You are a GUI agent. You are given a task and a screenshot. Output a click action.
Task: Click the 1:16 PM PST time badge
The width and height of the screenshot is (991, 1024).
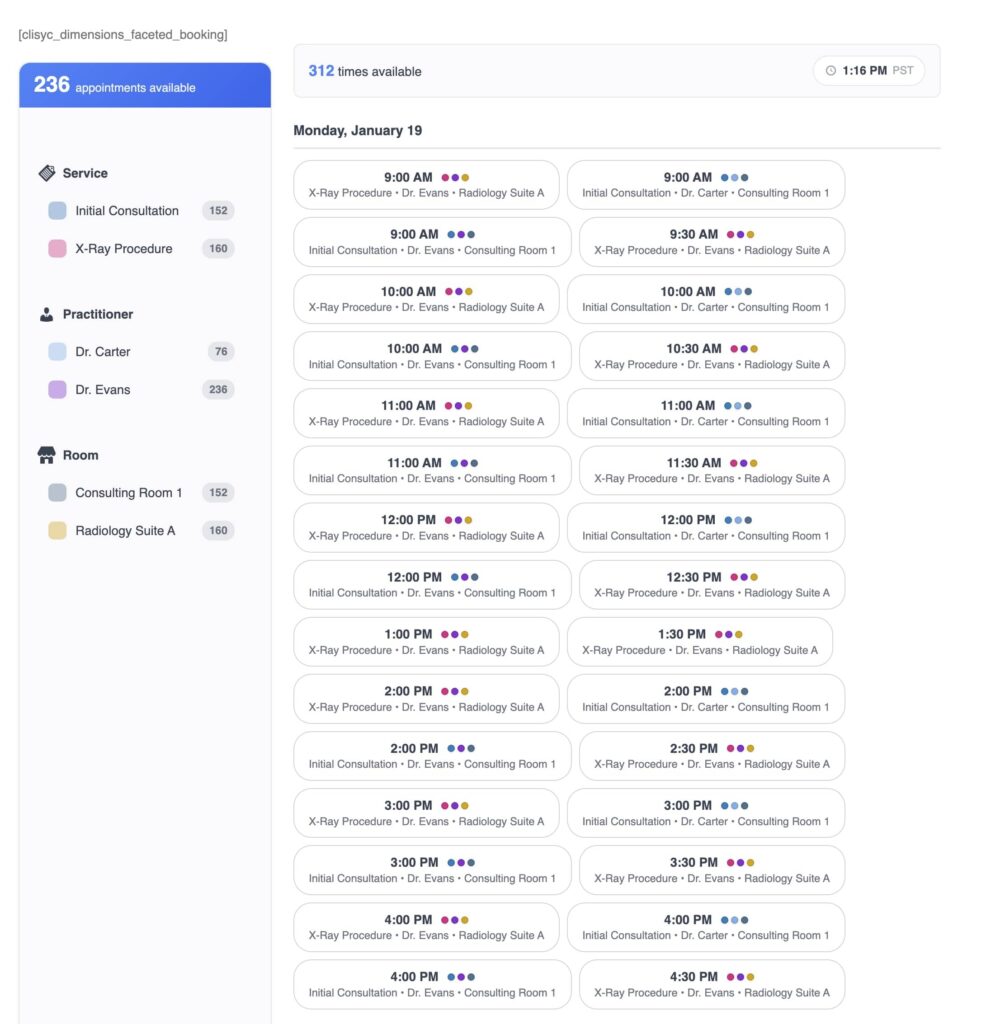(868, 71)
